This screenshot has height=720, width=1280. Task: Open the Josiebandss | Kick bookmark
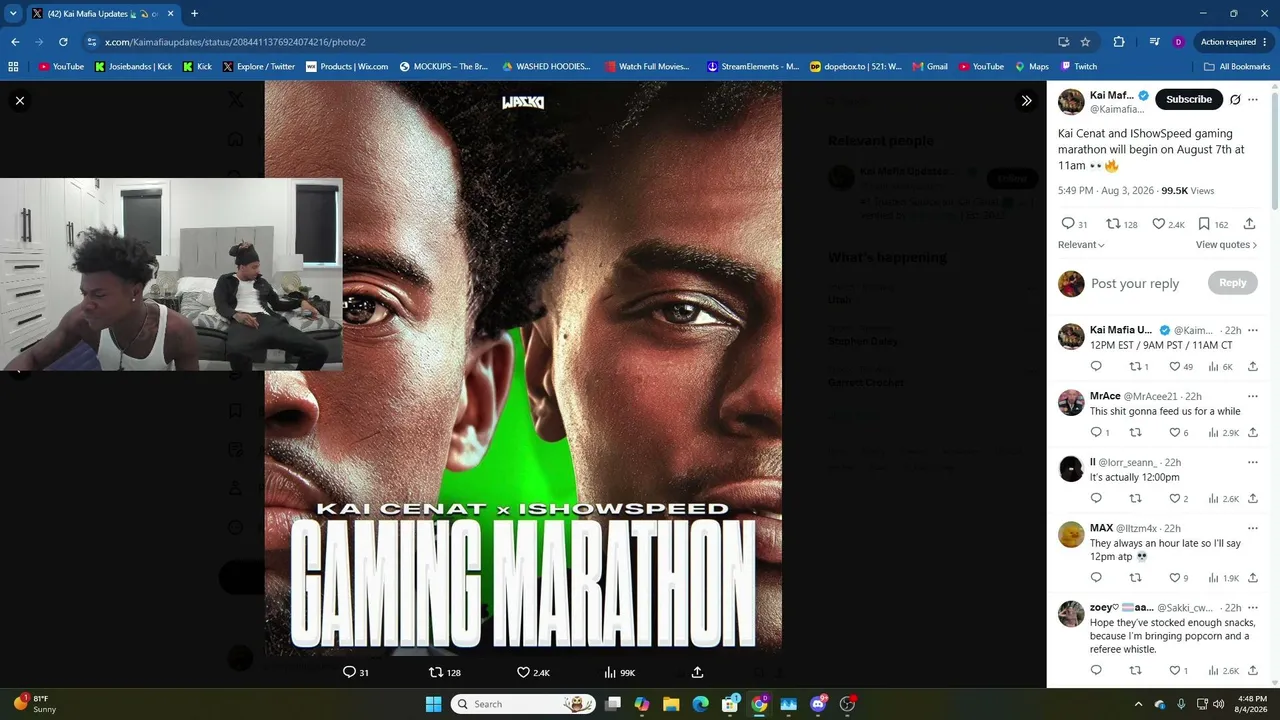click(x=133, y=67)
